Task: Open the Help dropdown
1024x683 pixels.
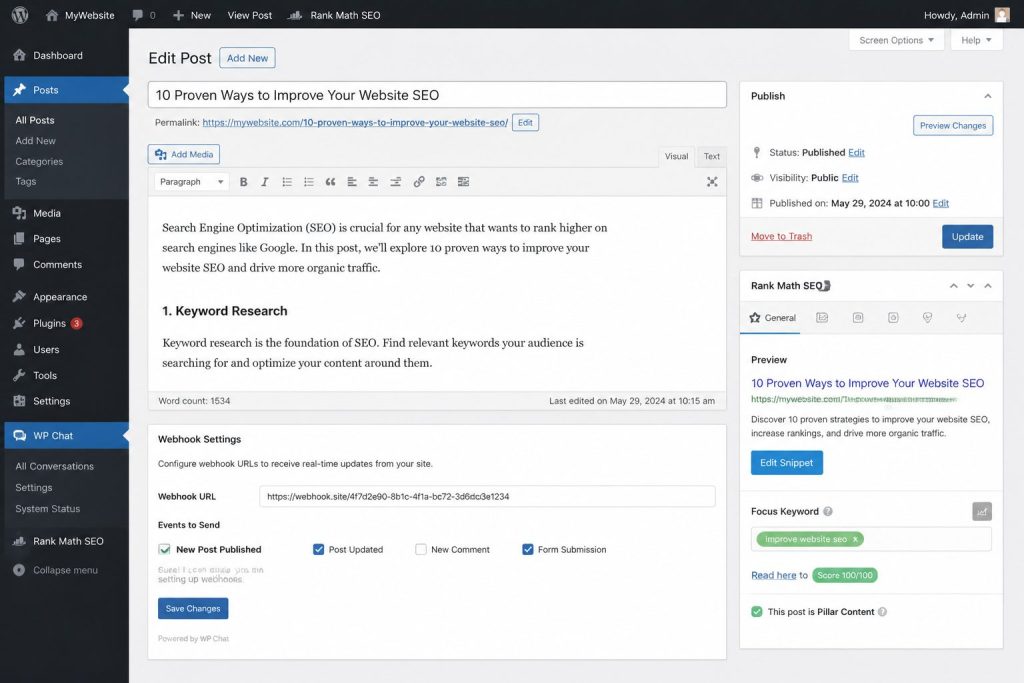Action: pyautogui.click(x=976, y=40)
